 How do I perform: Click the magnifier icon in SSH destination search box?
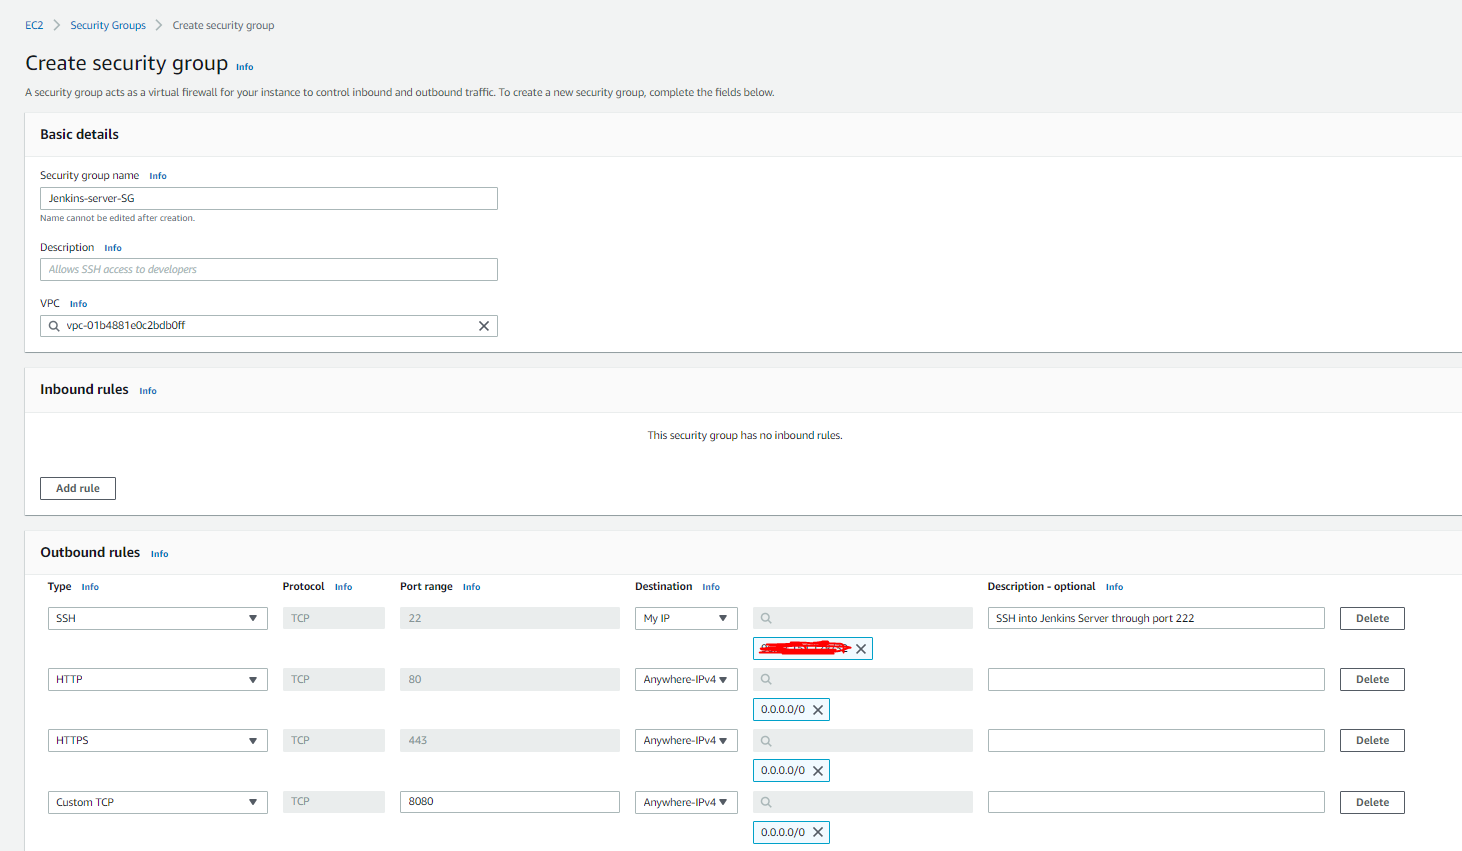pyautogui.click(x=765, y=618)
